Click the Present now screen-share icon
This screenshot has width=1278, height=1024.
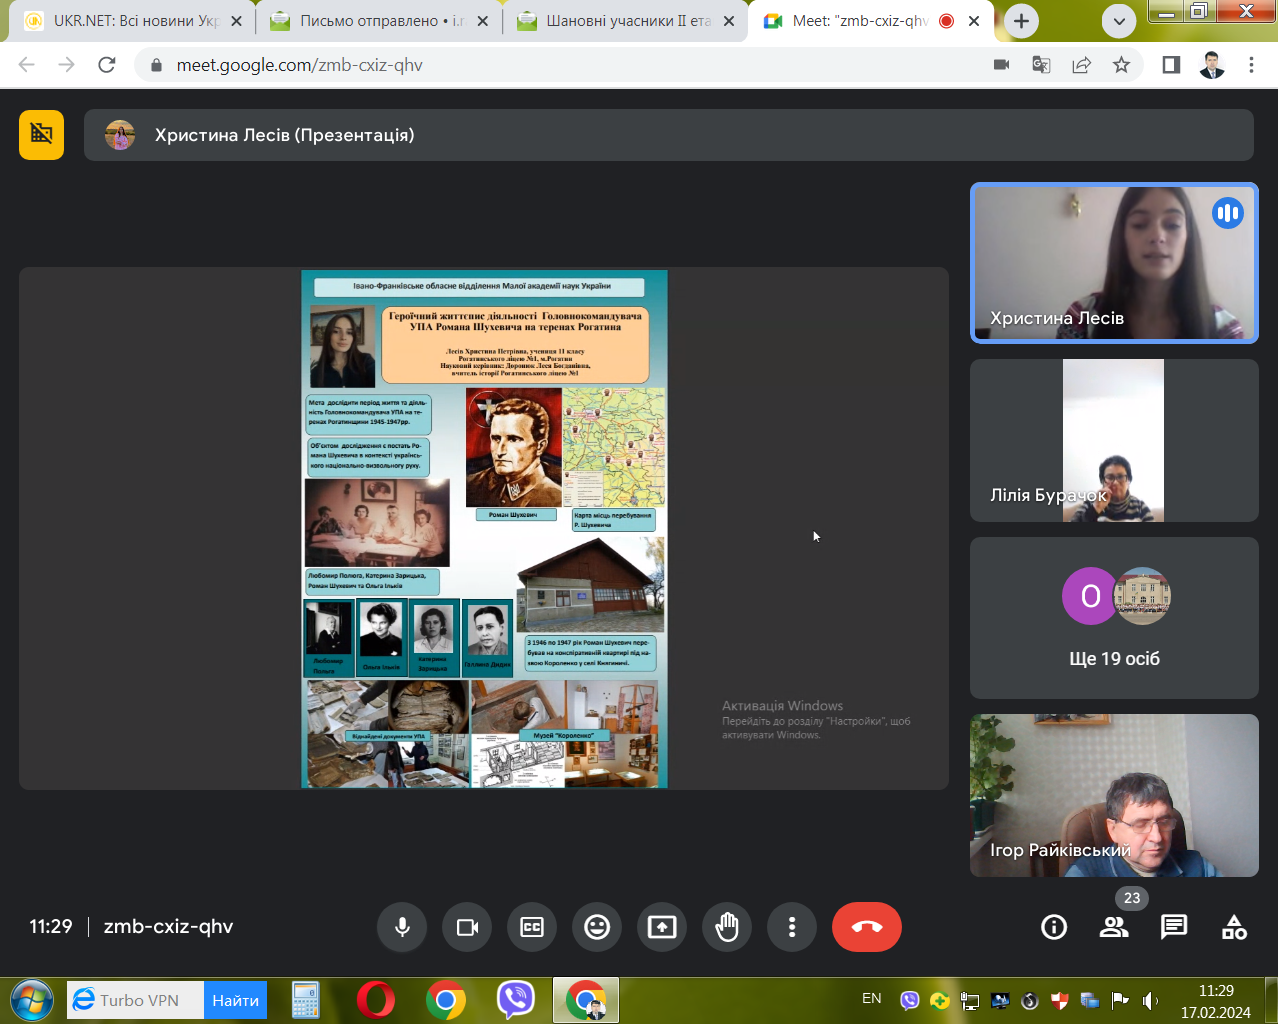pos(662,927)
